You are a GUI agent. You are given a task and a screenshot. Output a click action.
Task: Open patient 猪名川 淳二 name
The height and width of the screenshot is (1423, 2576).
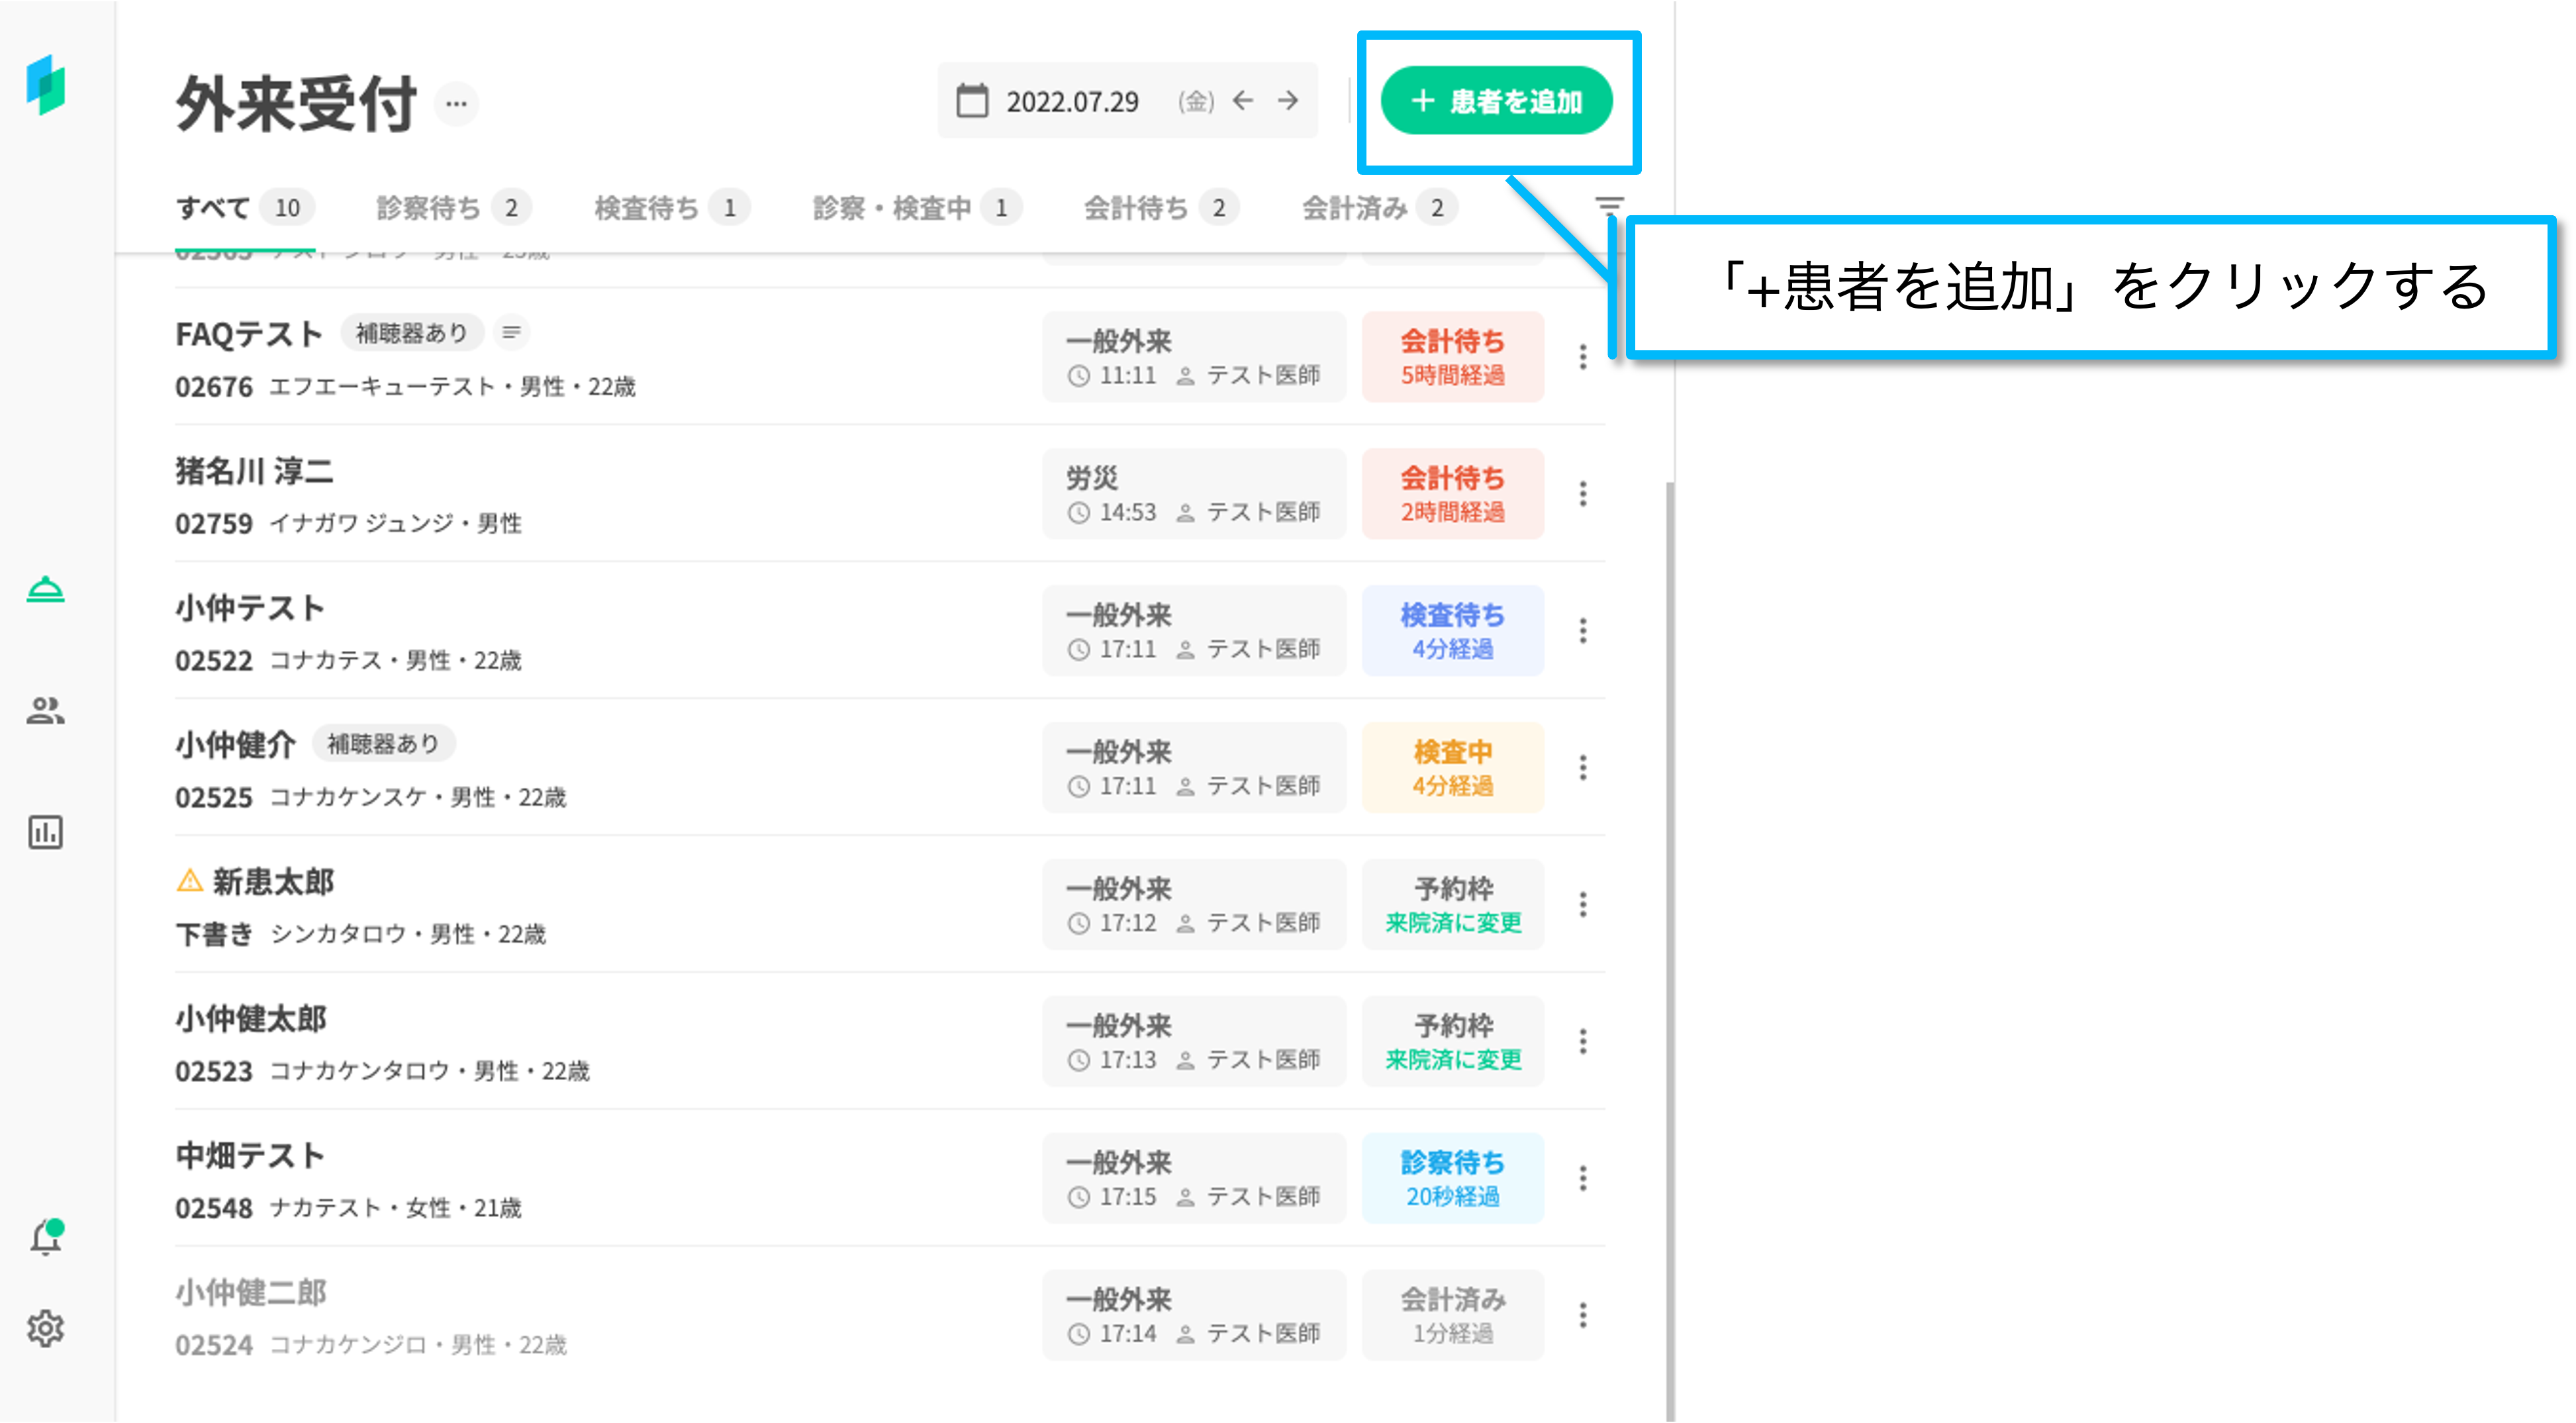[x=255, y=471]
